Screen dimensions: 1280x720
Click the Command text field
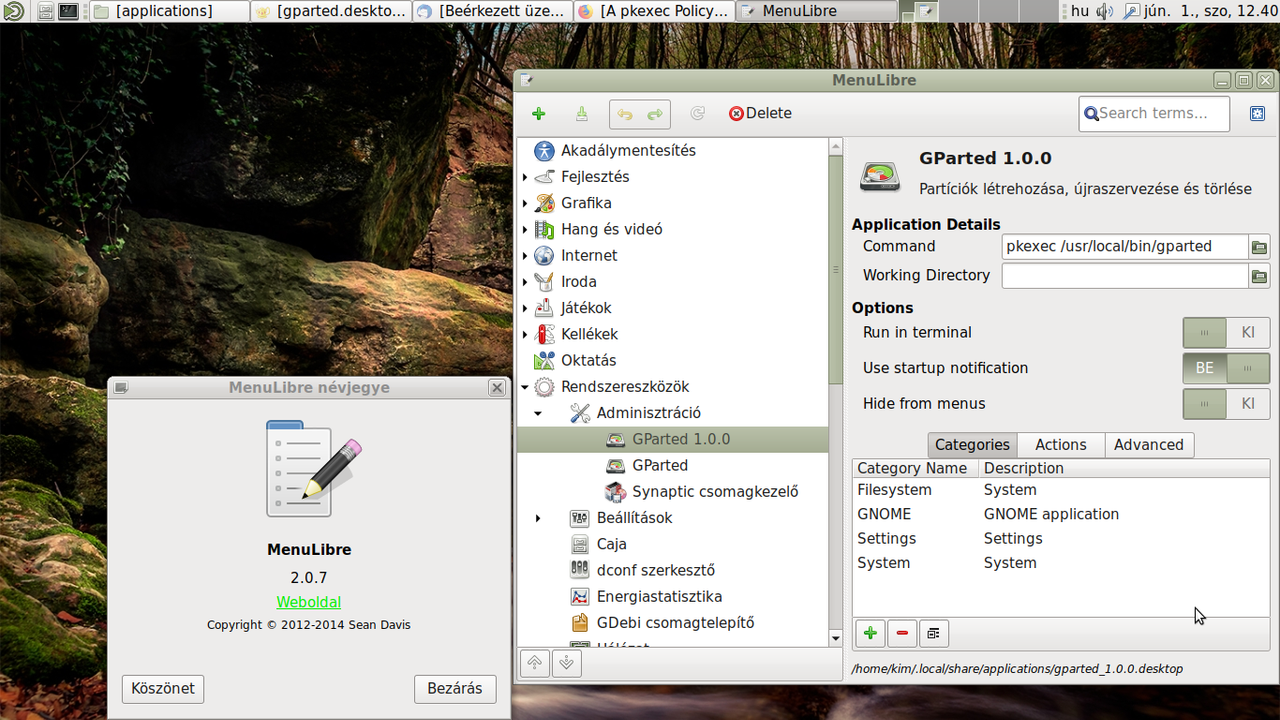point(1125,247)
